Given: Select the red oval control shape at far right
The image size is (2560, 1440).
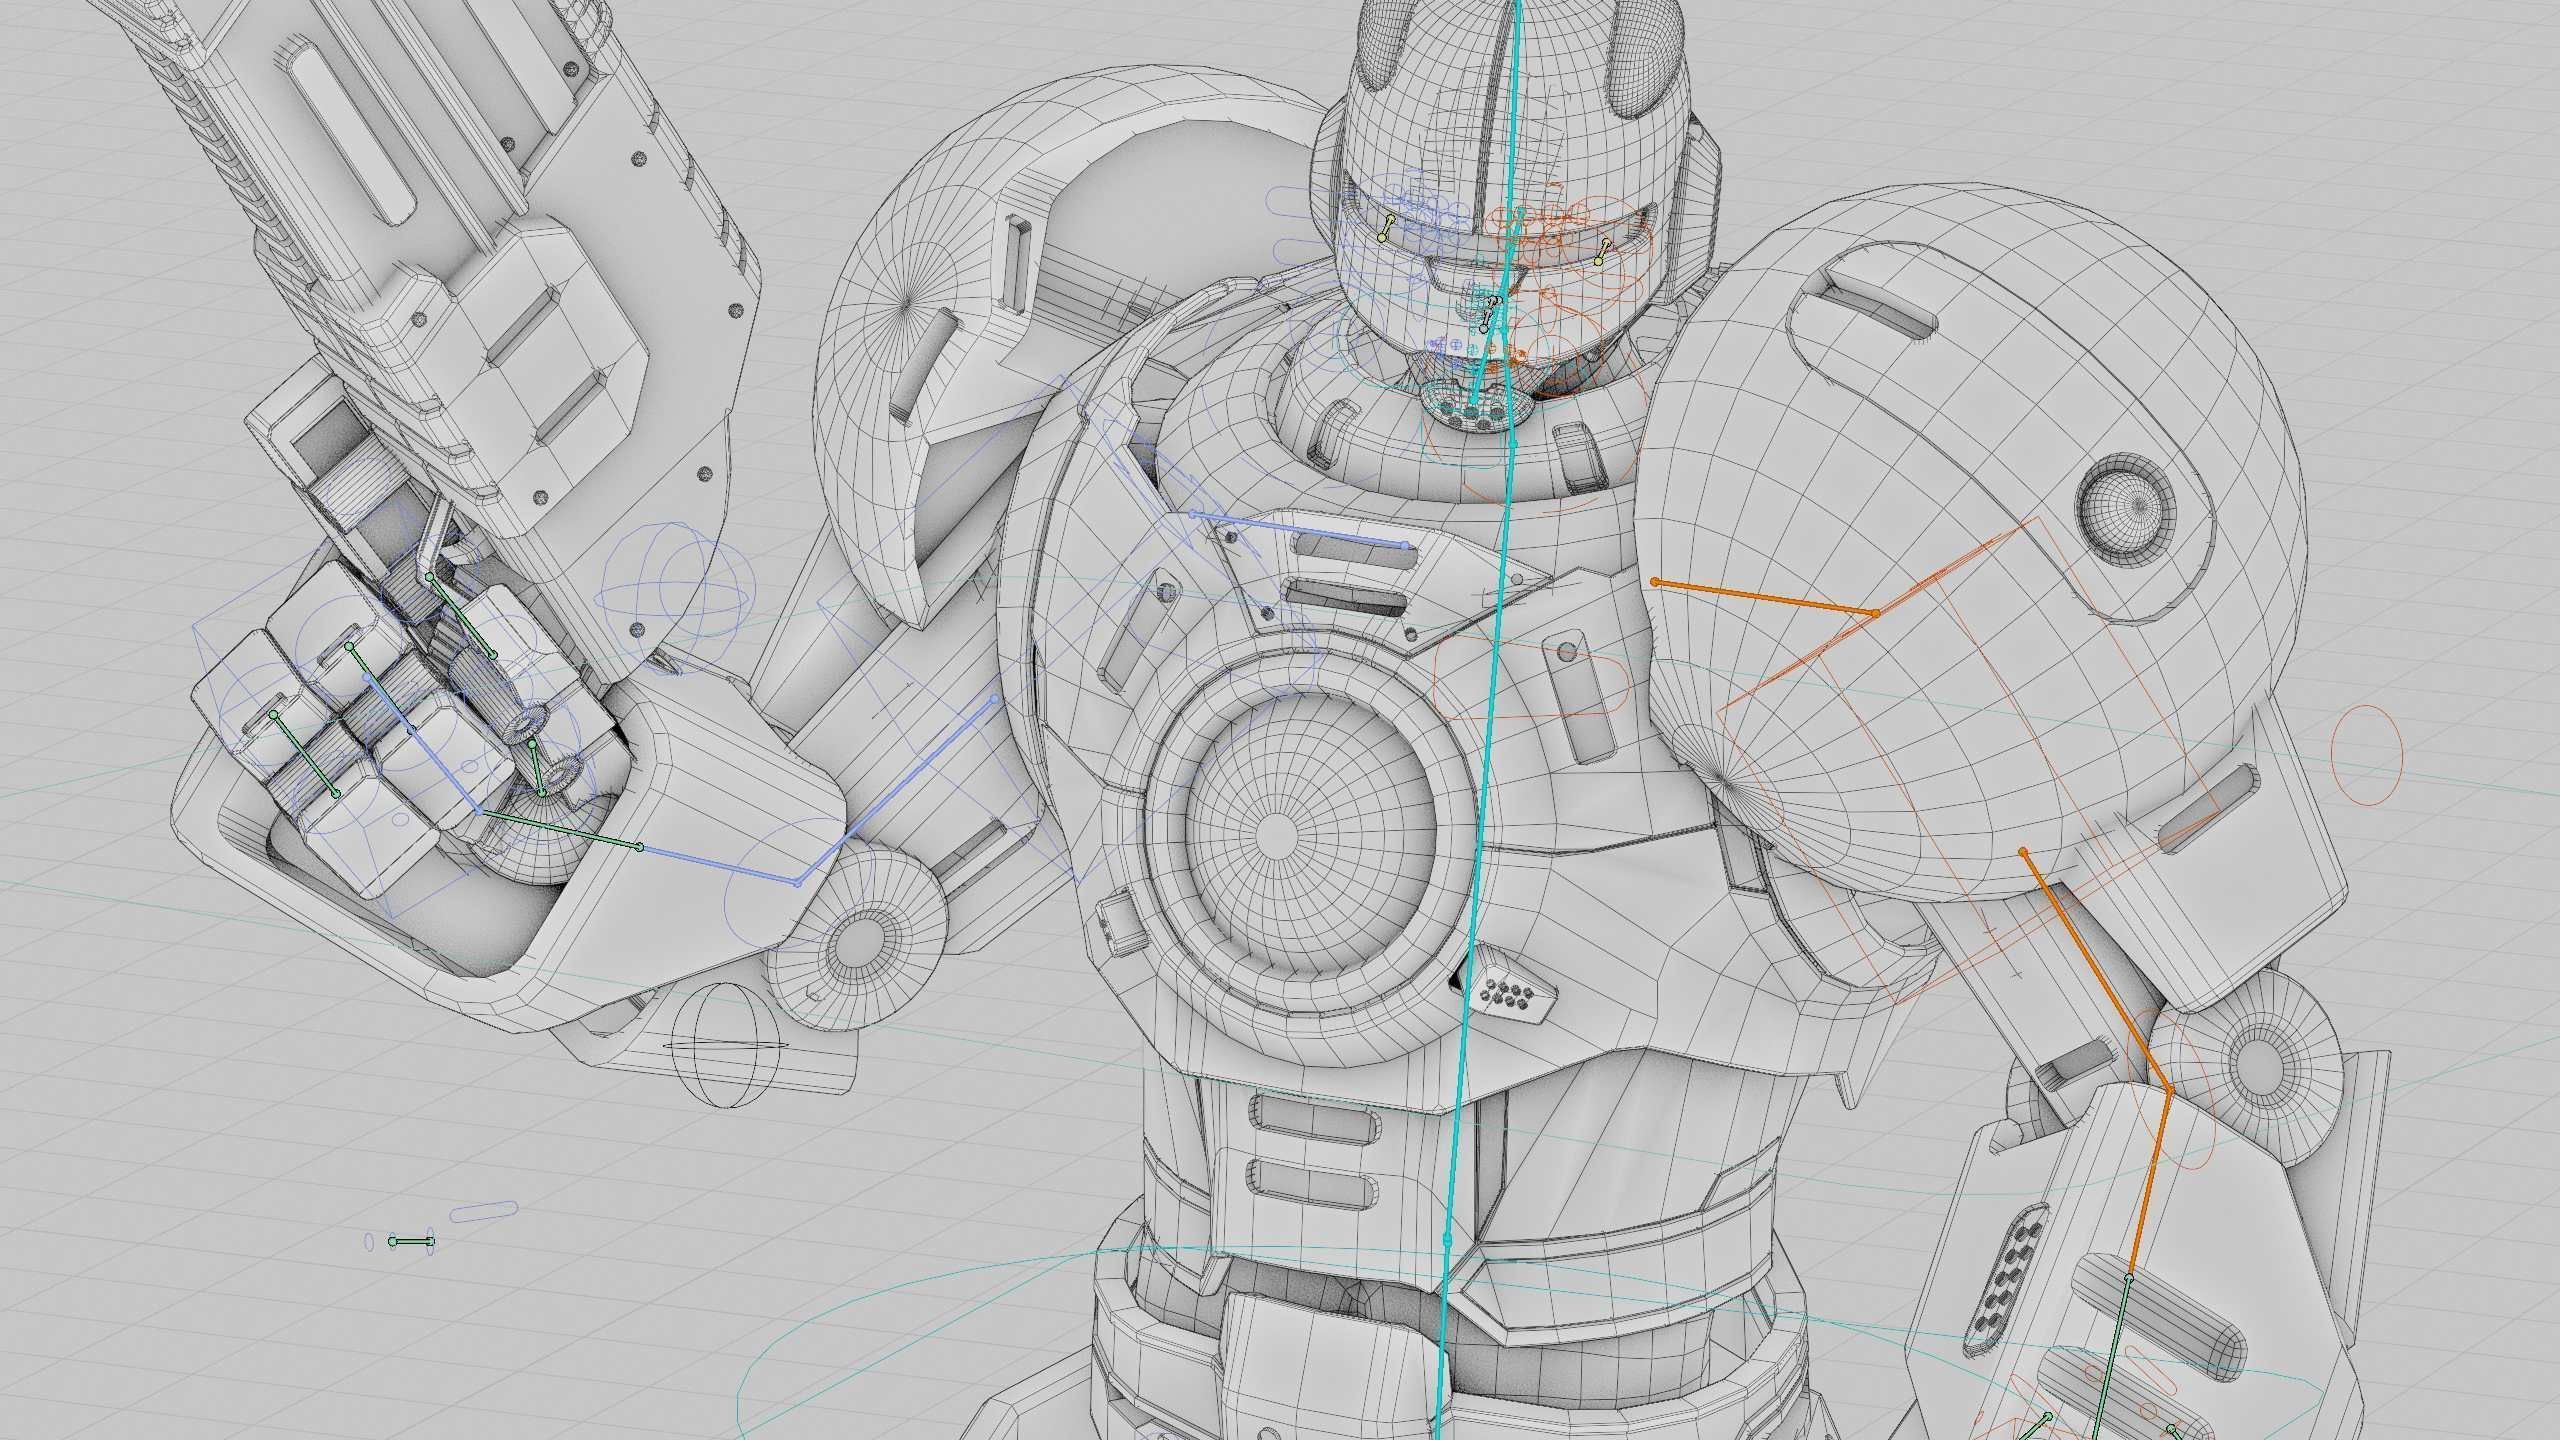Looking at the screenshot, I should (2366, 755).
